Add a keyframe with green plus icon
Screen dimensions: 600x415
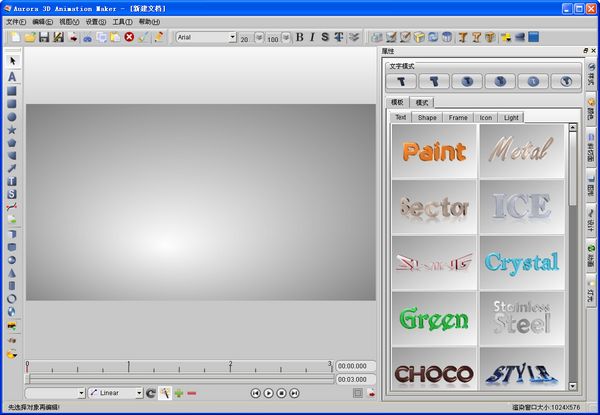(x=178, y=393)
